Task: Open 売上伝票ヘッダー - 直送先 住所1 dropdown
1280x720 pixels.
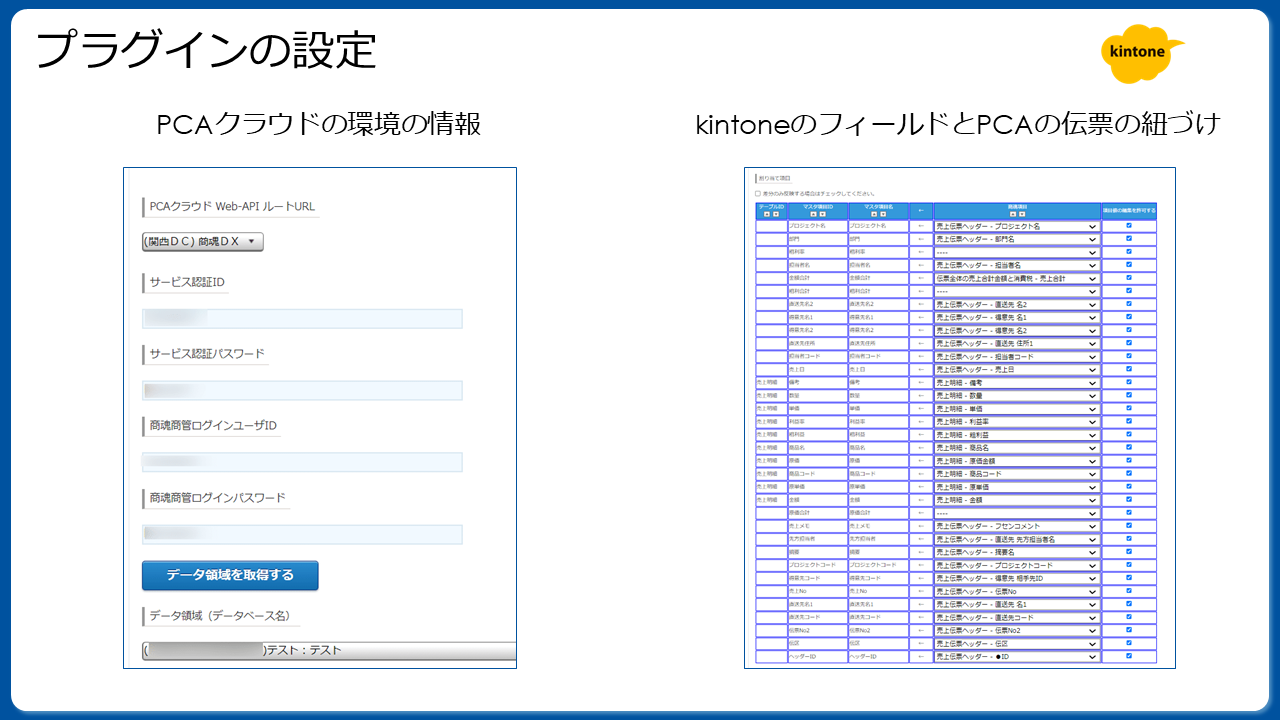Action: (x=1017, y=343)
